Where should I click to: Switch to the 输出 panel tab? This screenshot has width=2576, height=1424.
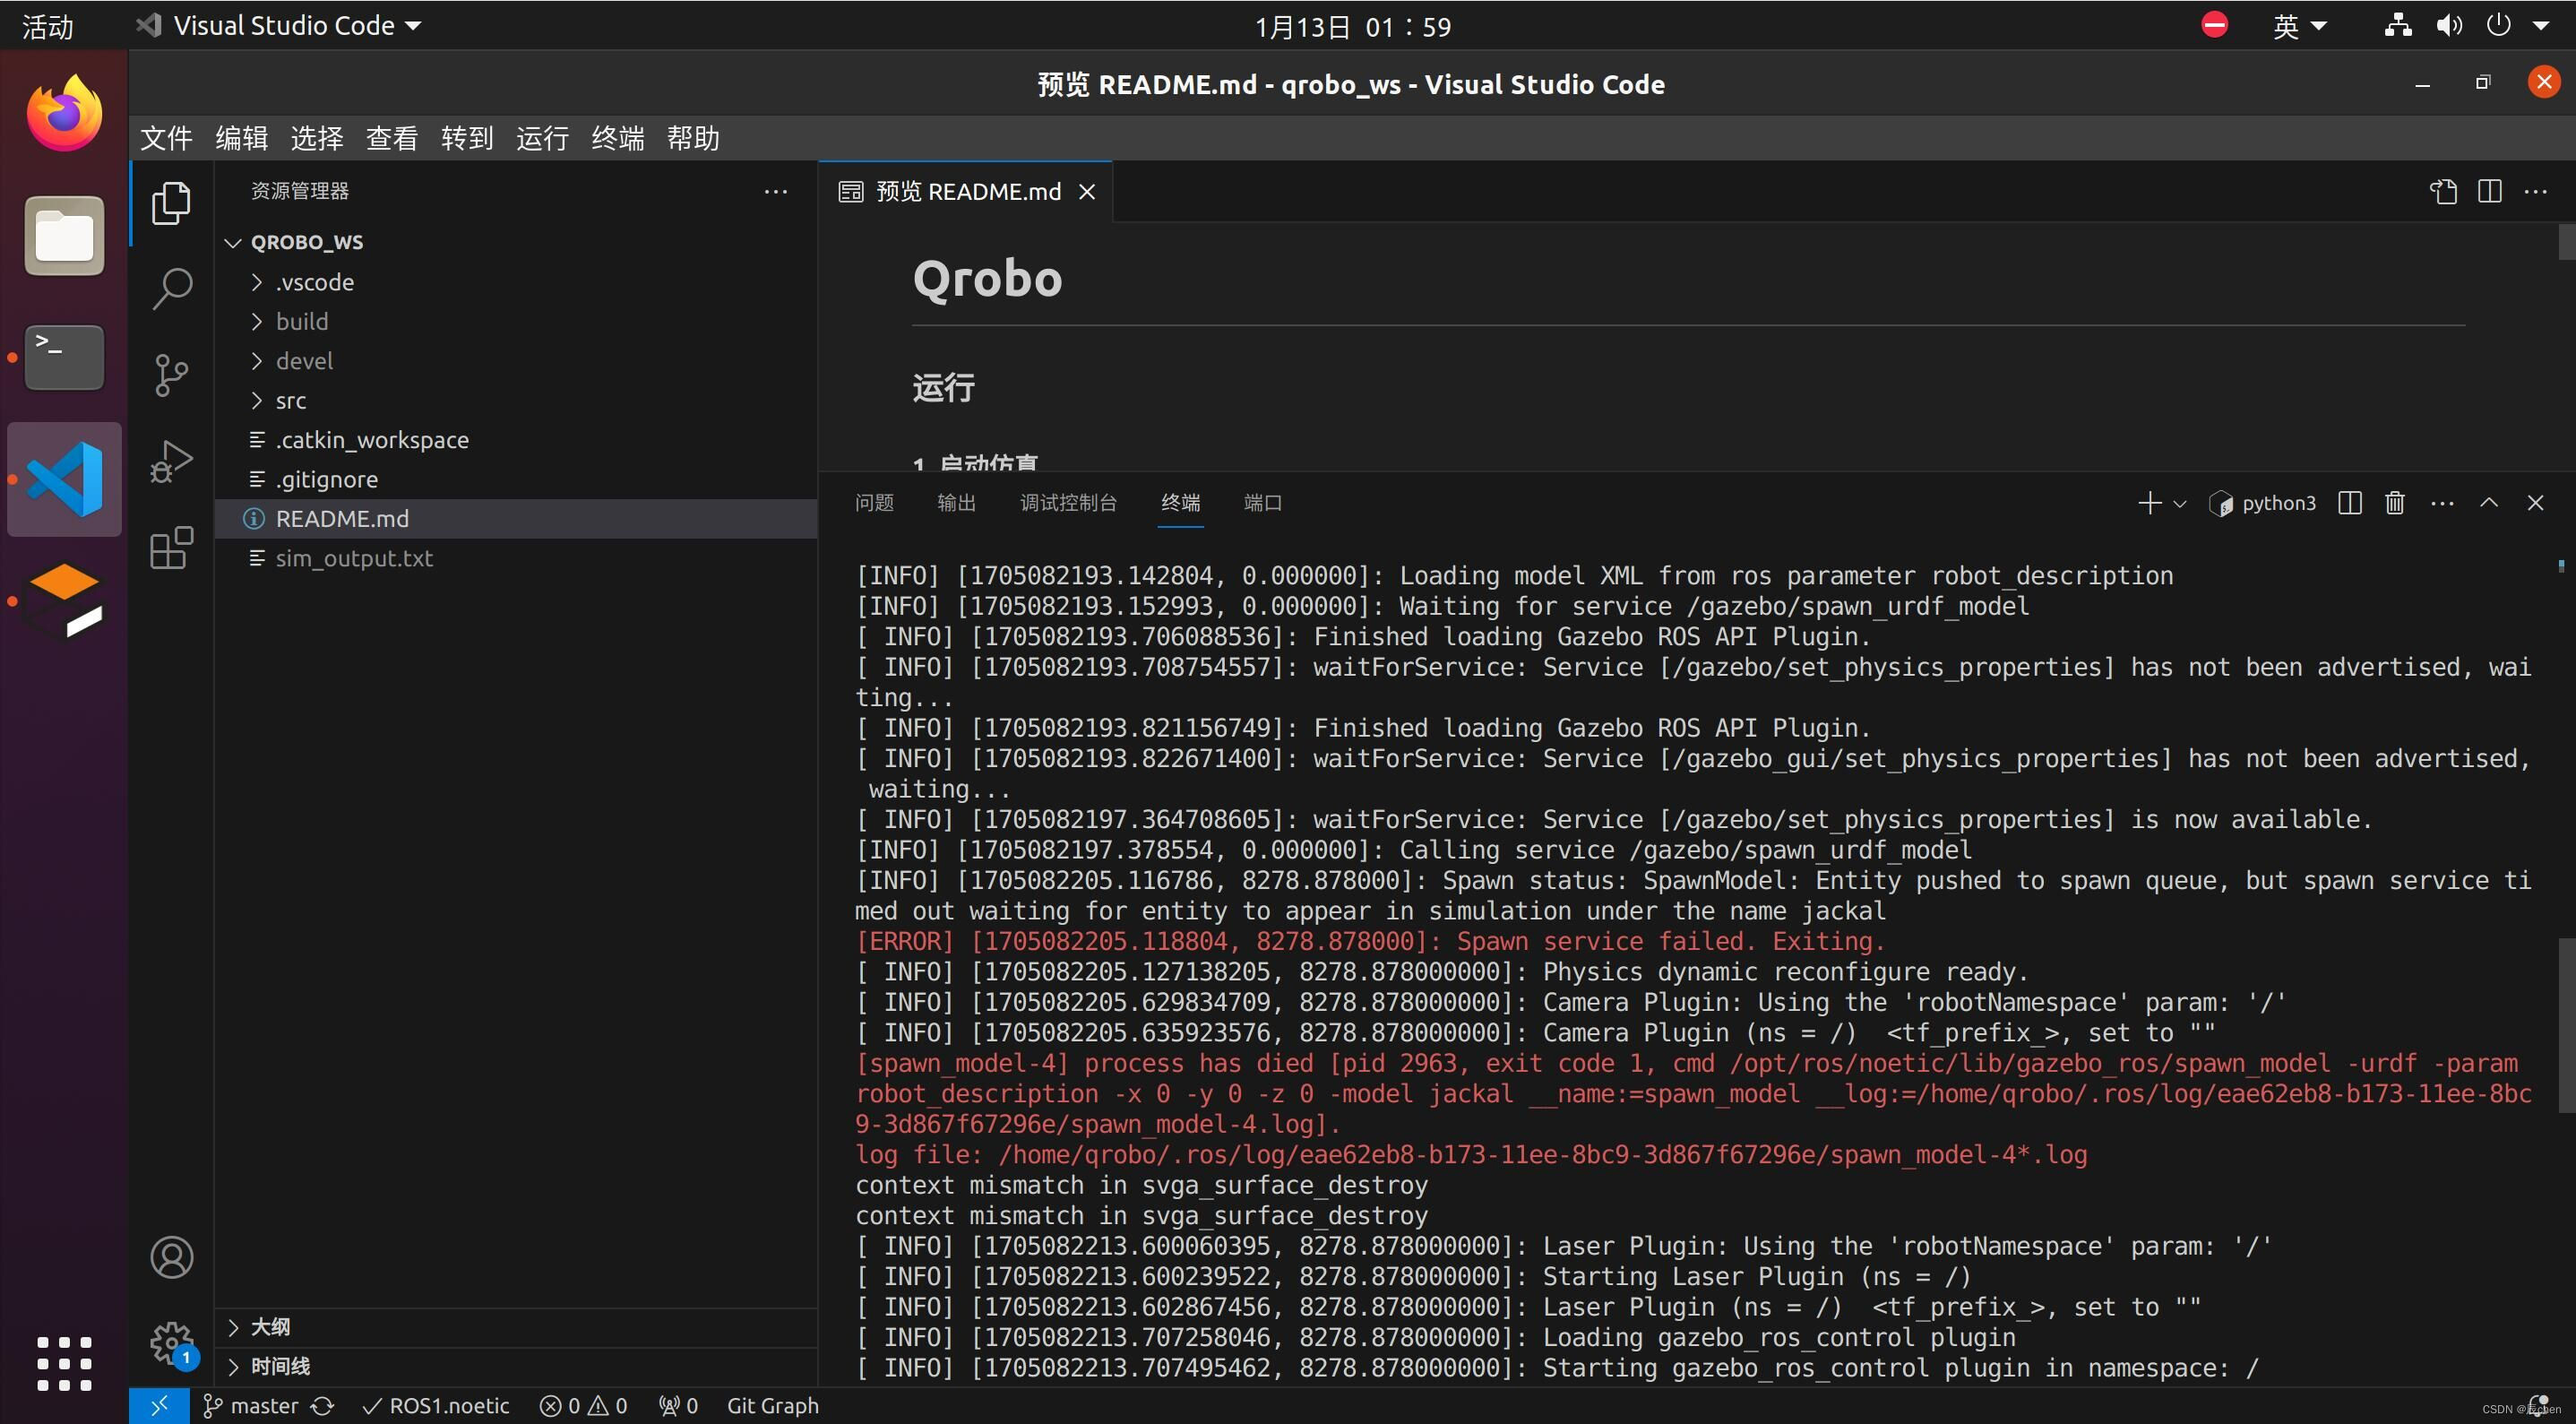(956, 503)
